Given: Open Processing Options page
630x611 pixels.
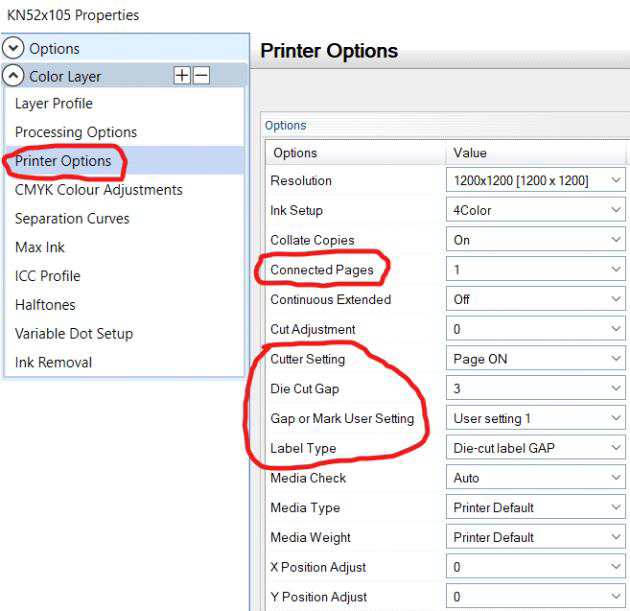Looking at the screenshot, I should (x=76, y=132).
